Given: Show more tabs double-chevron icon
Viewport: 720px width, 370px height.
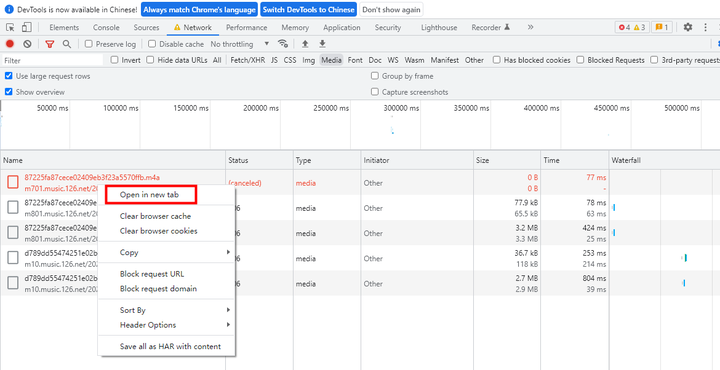Looking at the screenshot, I should pyautogui.click(x=530, y=28).
